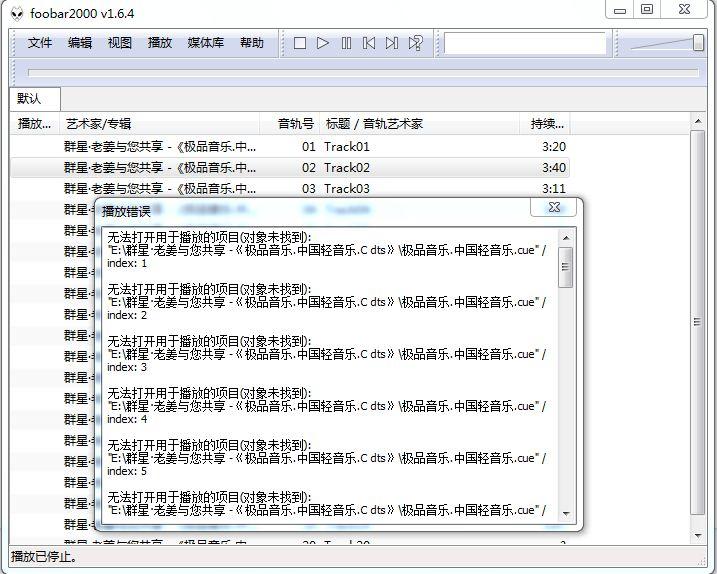Click the duration 3:40 of Track02

coord(554,168)
